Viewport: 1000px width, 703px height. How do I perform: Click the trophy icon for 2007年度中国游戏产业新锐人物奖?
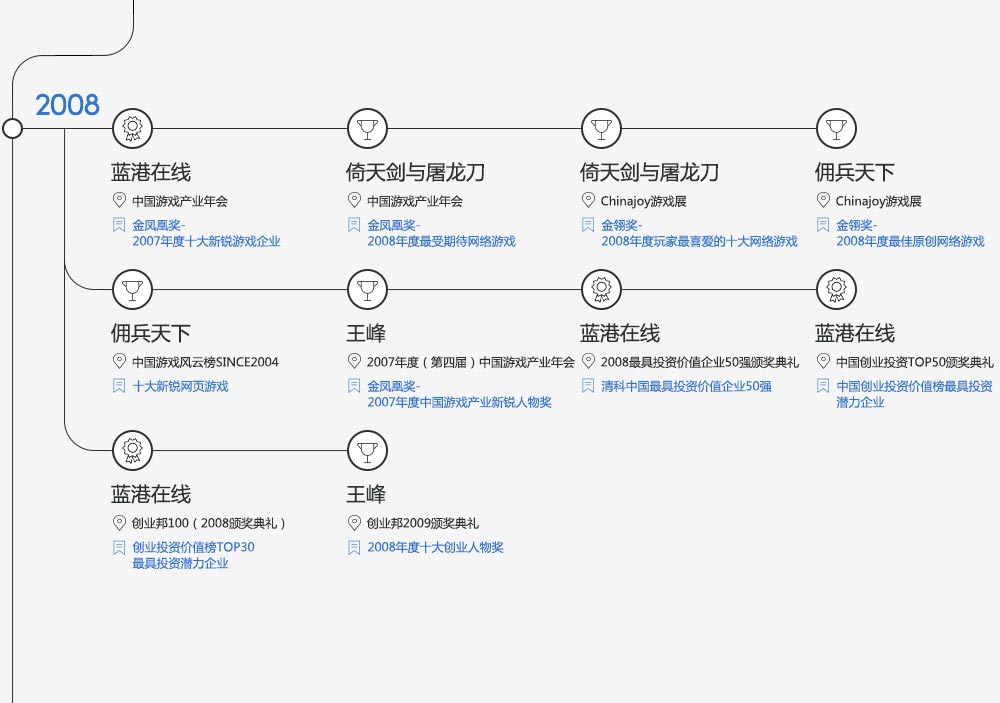pyautogui.click(x=367, y=289)
